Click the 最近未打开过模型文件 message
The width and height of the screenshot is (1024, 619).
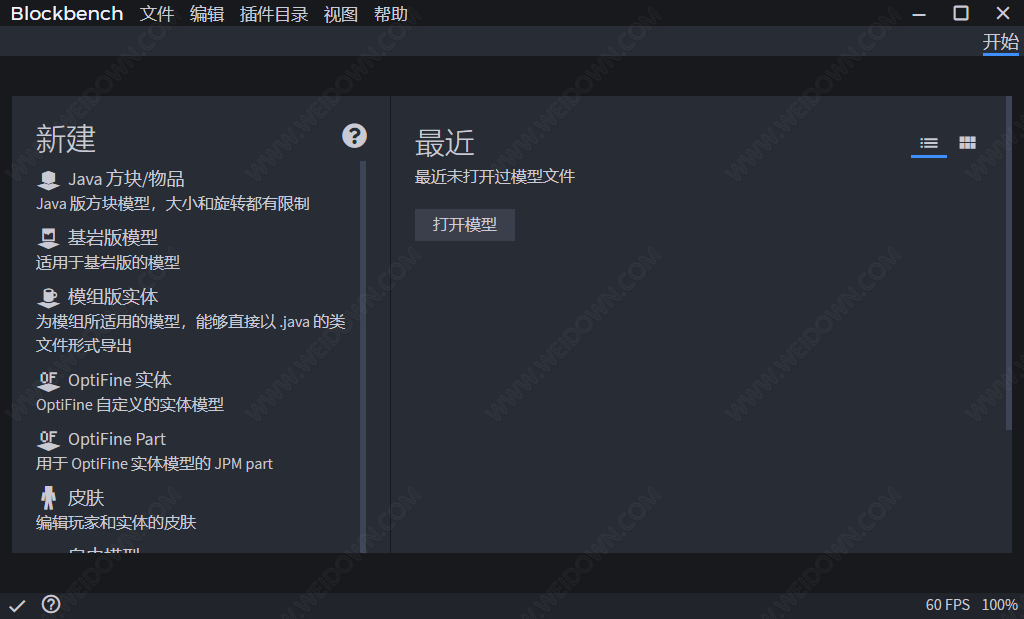[494, 177]
